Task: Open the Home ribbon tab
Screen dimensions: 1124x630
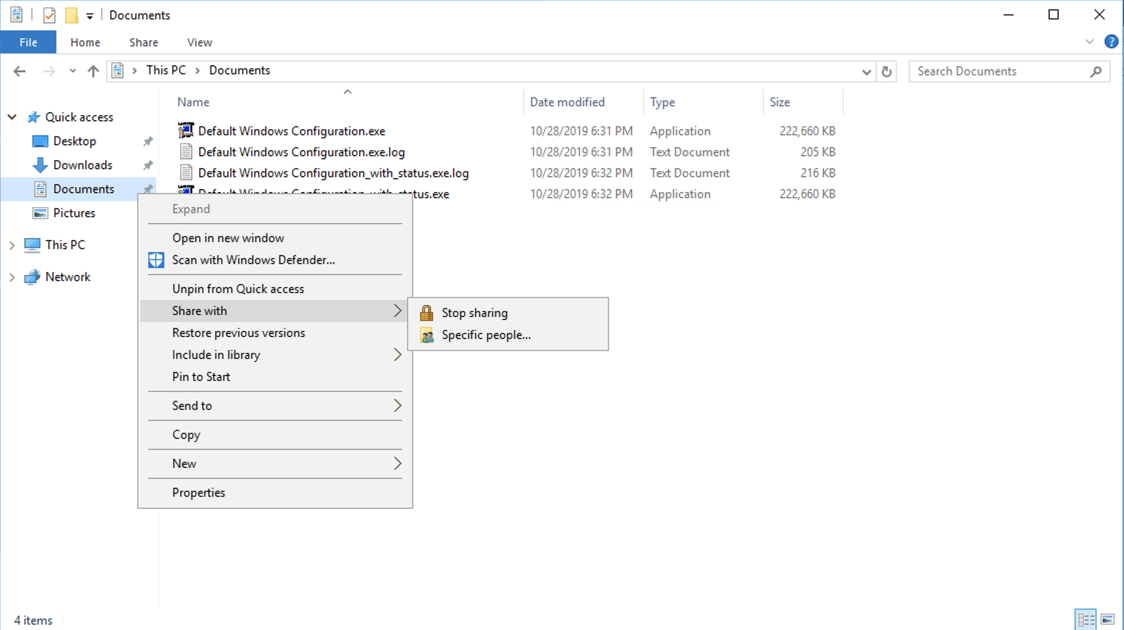Action: [85, 42]
